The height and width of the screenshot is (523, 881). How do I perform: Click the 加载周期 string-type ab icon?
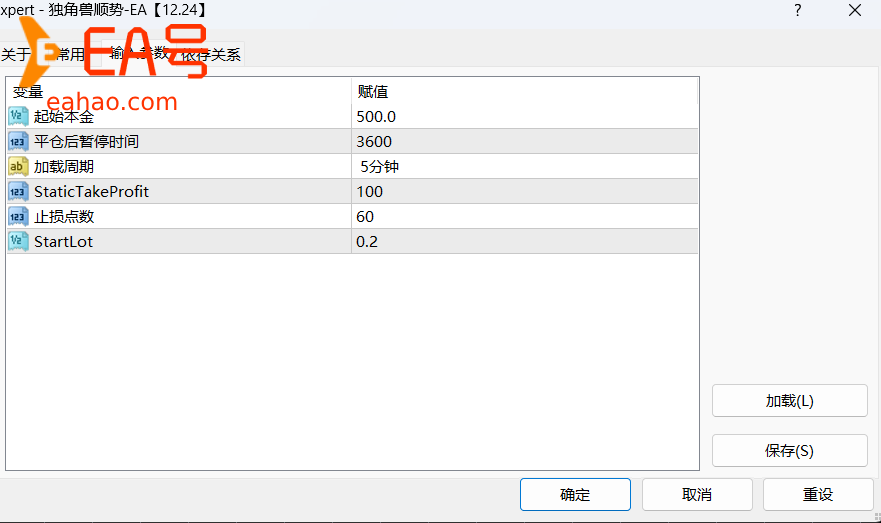coord(18,166)
